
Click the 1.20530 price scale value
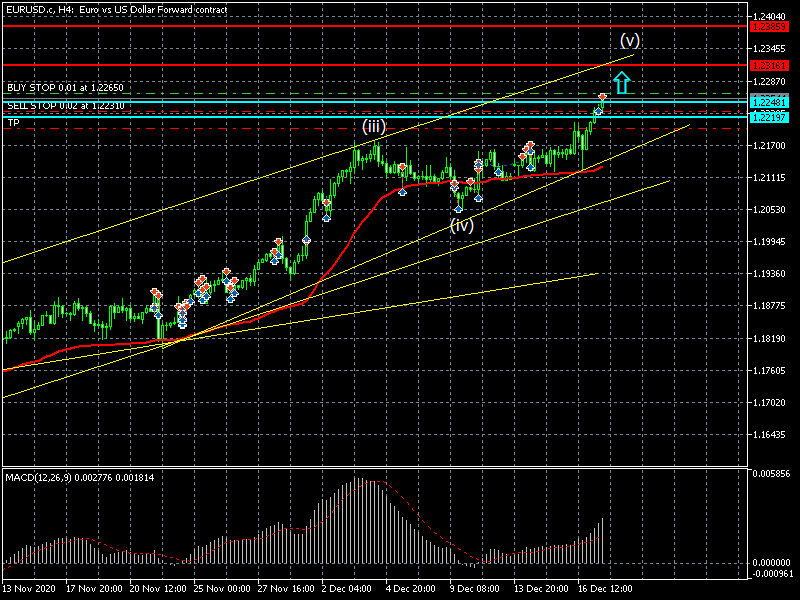773,210
